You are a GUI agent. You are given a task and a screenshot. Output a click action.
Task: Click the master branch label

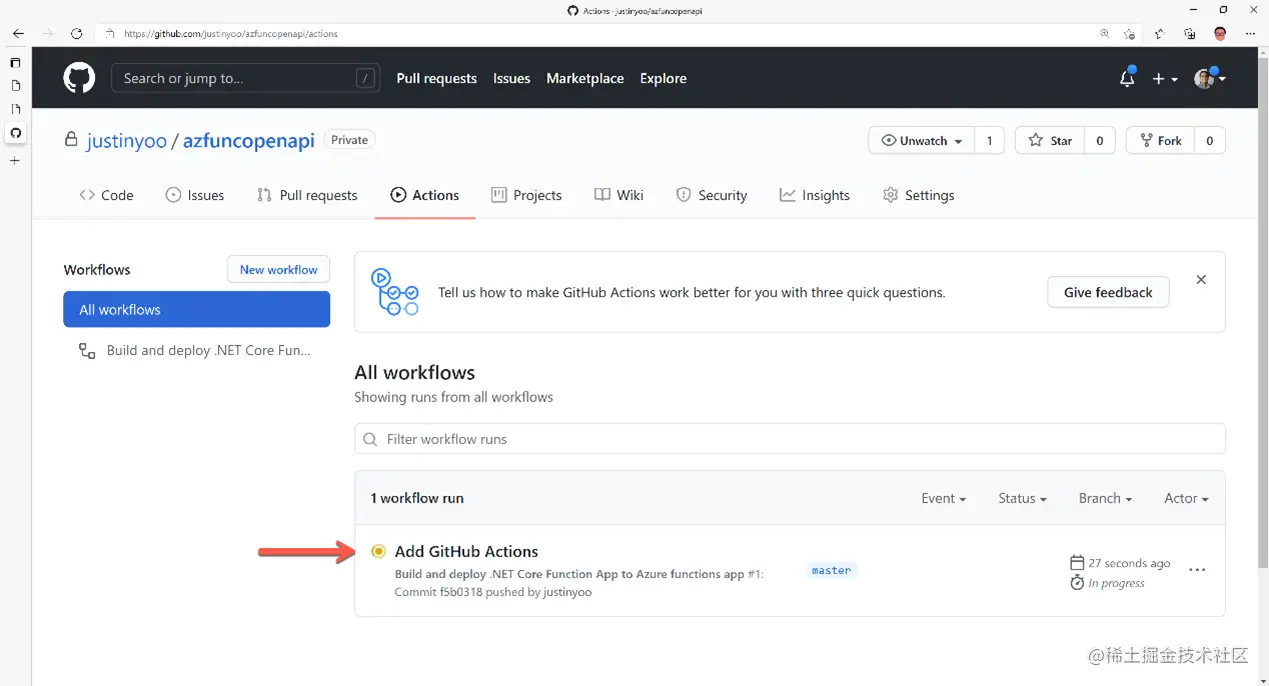831,570
